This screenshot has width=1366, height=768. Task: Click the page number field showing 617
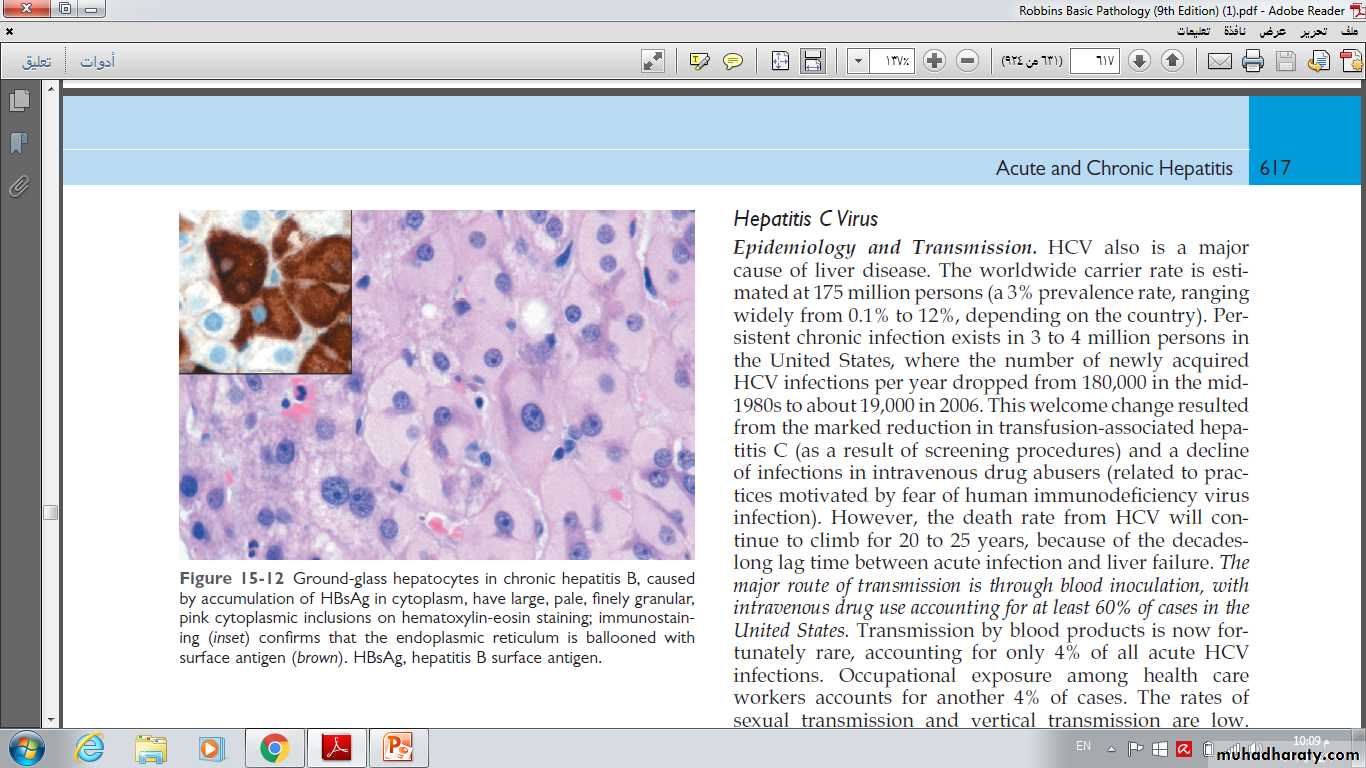point(1094,61)
